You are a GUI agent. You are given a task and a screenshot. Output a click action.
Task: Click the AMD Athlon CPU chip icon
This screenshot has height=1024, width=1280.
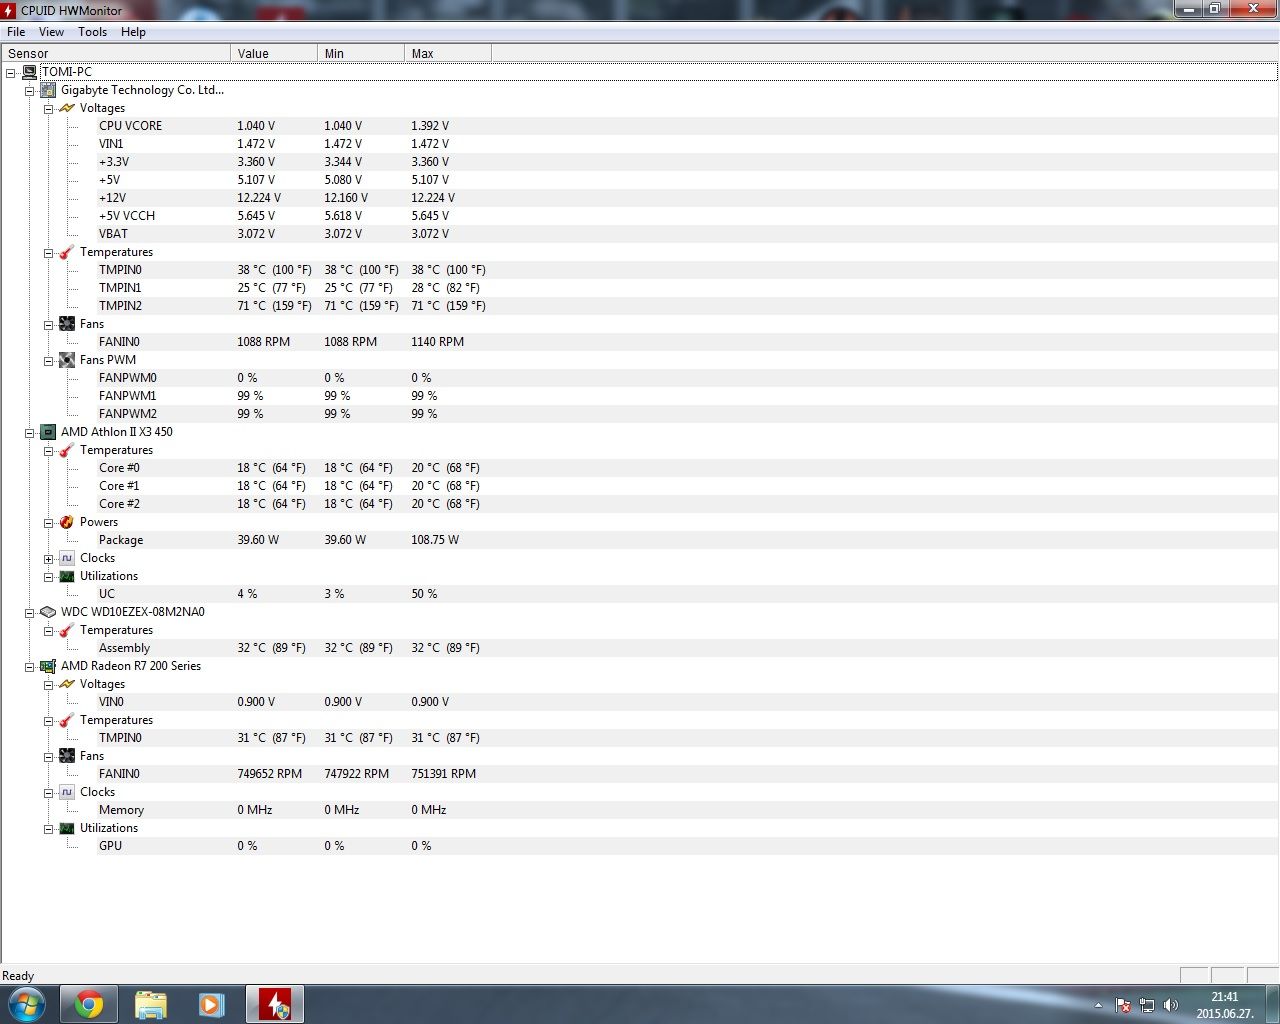tap(47, 432)
